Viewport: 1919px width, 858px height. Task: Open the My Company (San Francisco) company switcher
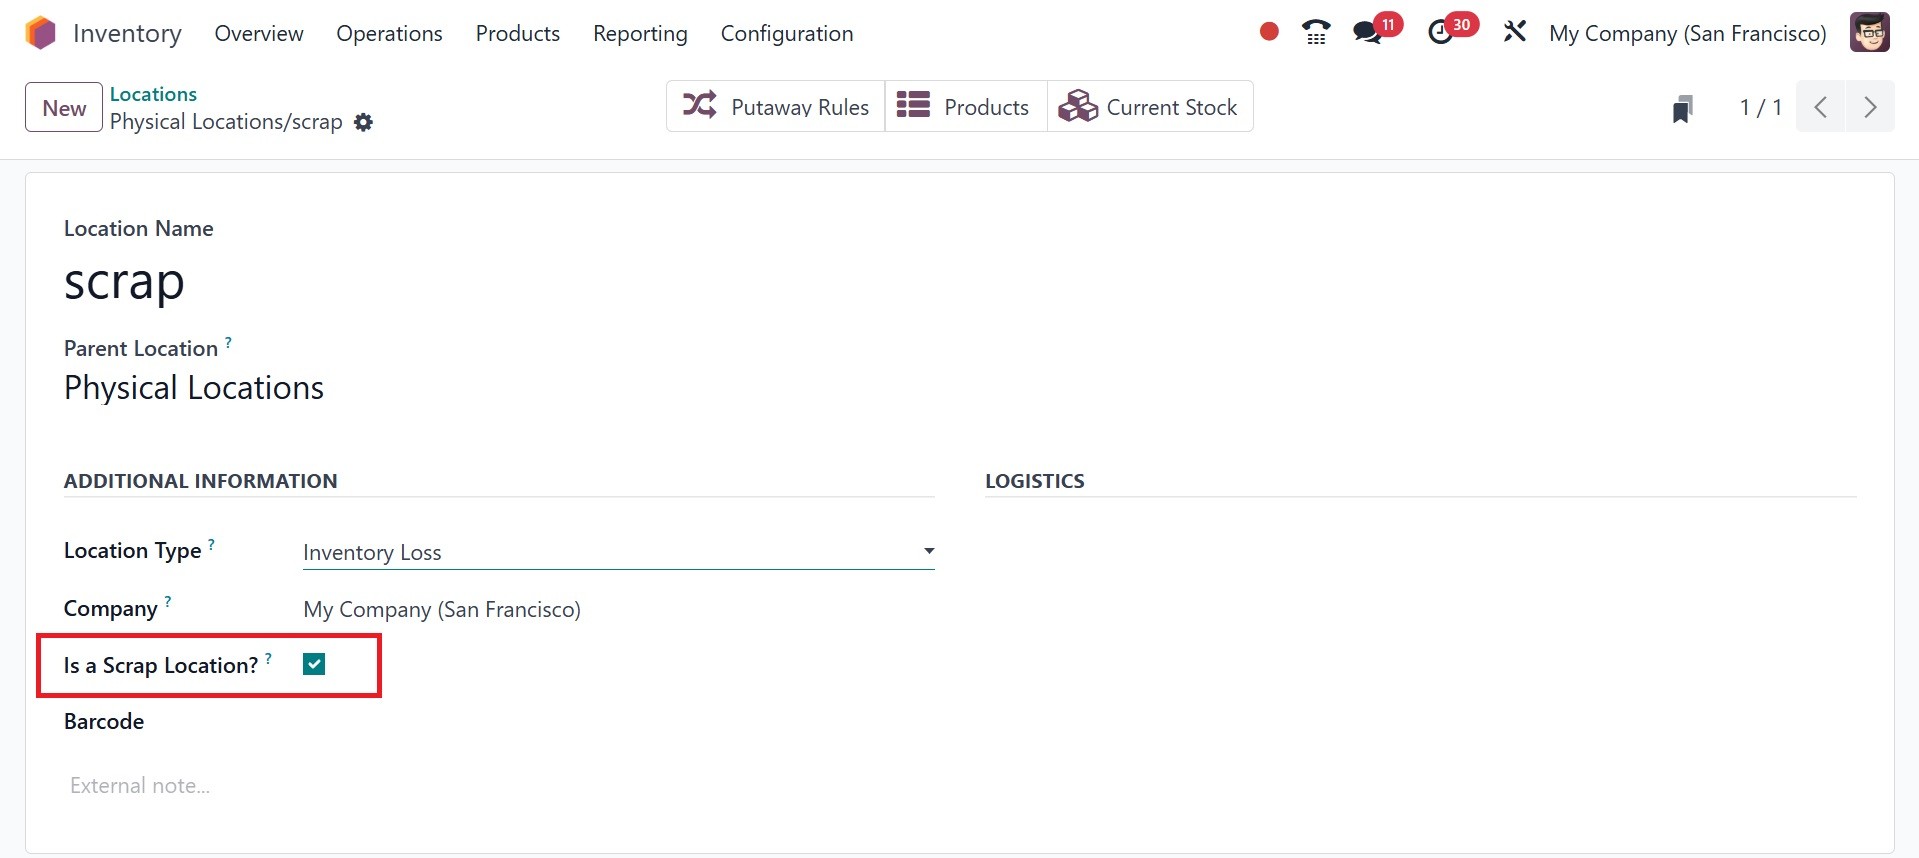(1687, 33)
